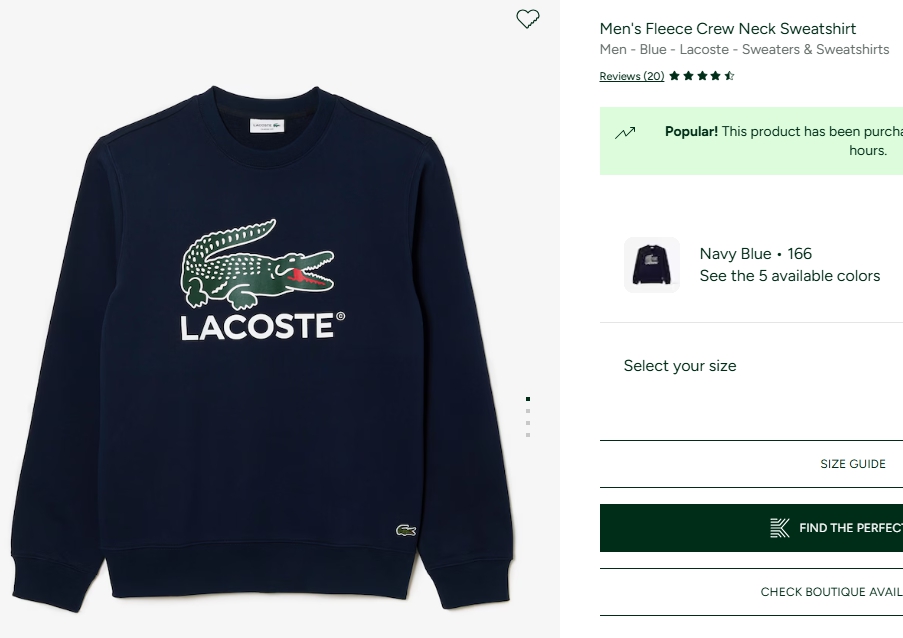Open the Size Guide panel
This screenshot has height=638, width=903.
(x=852, y=464)
